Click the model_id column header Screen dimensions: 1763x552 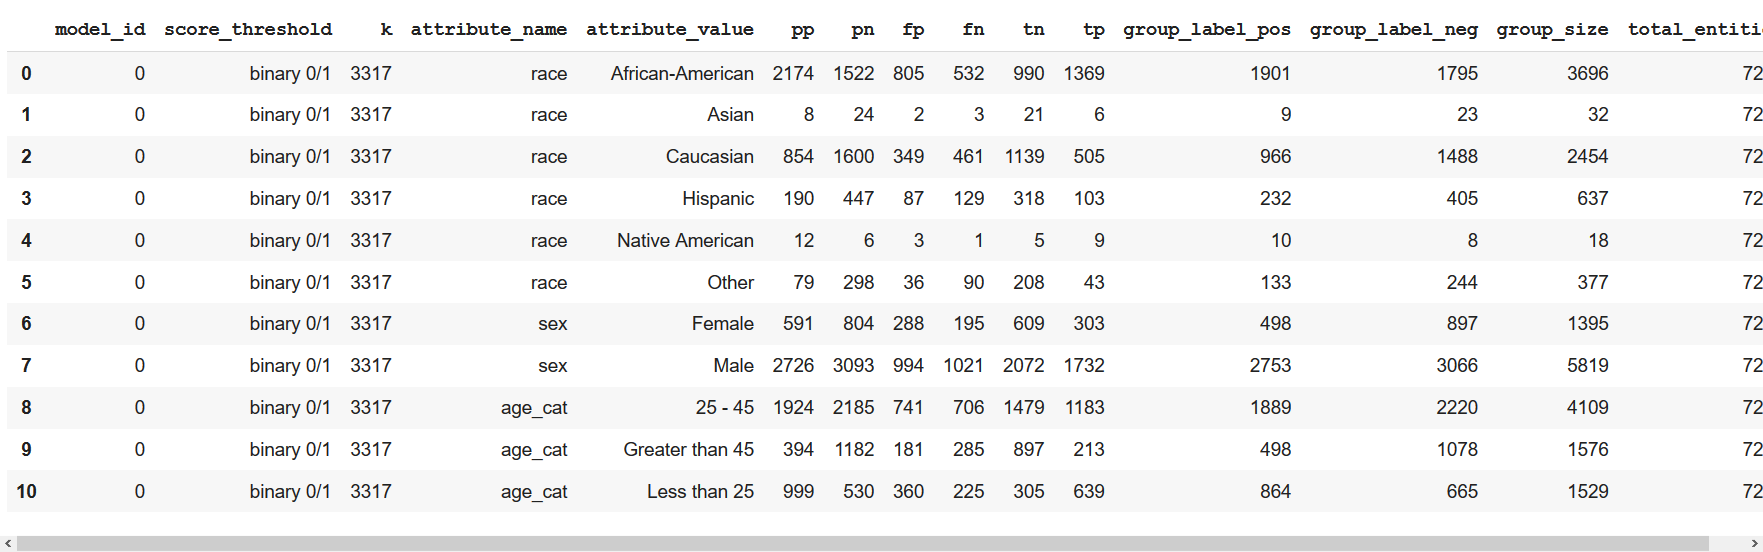(x=100, y=30)
